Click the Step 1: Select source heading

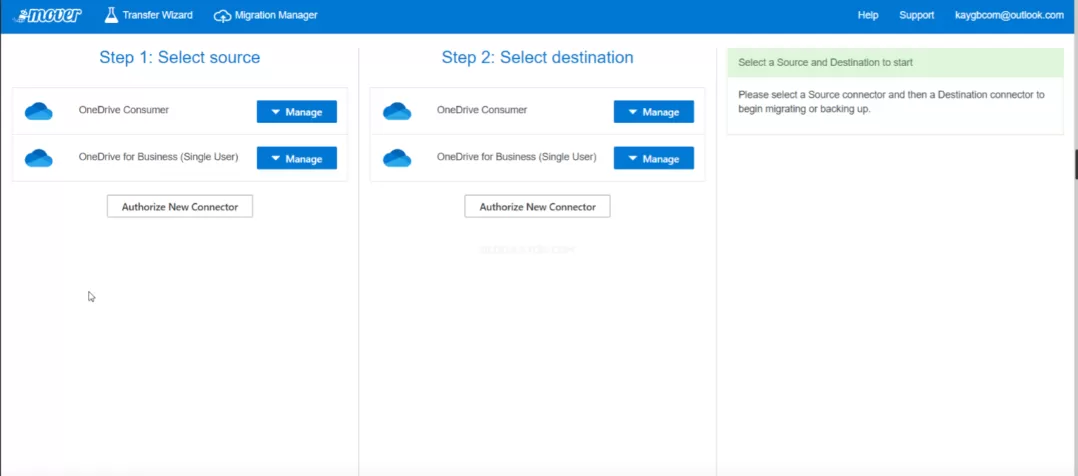(179, 57)
